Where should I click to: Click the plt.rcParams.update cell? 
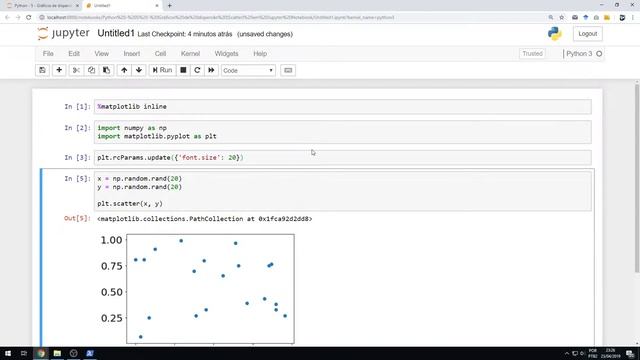pos(342,158)
